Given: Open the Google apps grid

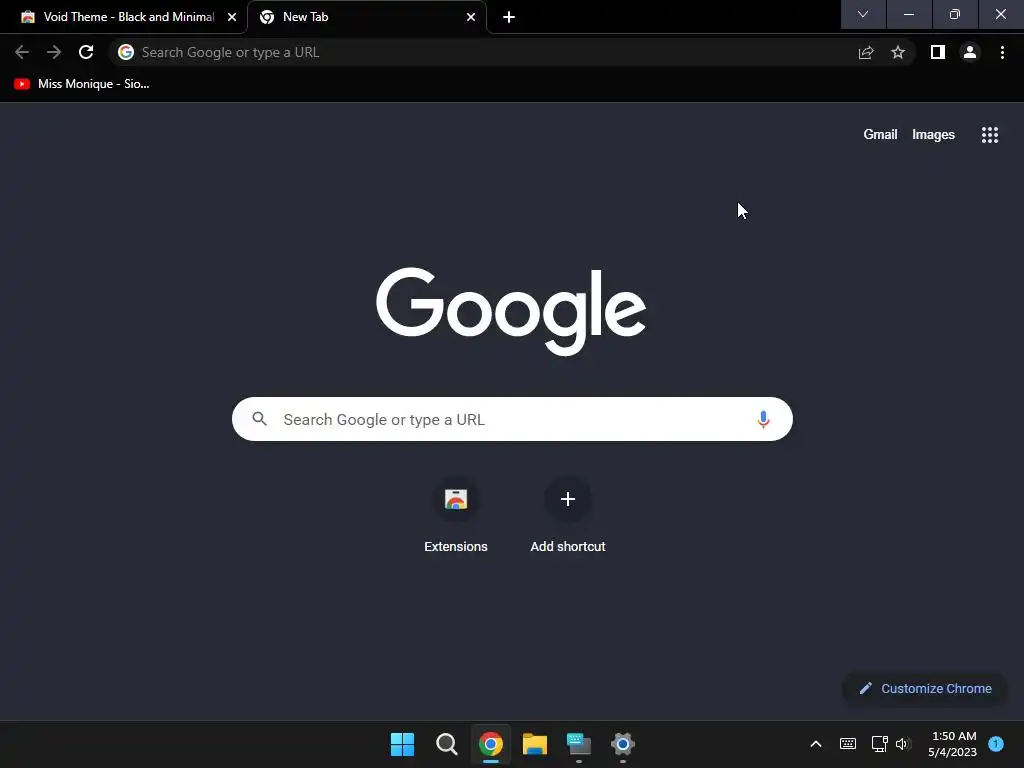Looking at the screenshot, I should (x=990, y=135).
